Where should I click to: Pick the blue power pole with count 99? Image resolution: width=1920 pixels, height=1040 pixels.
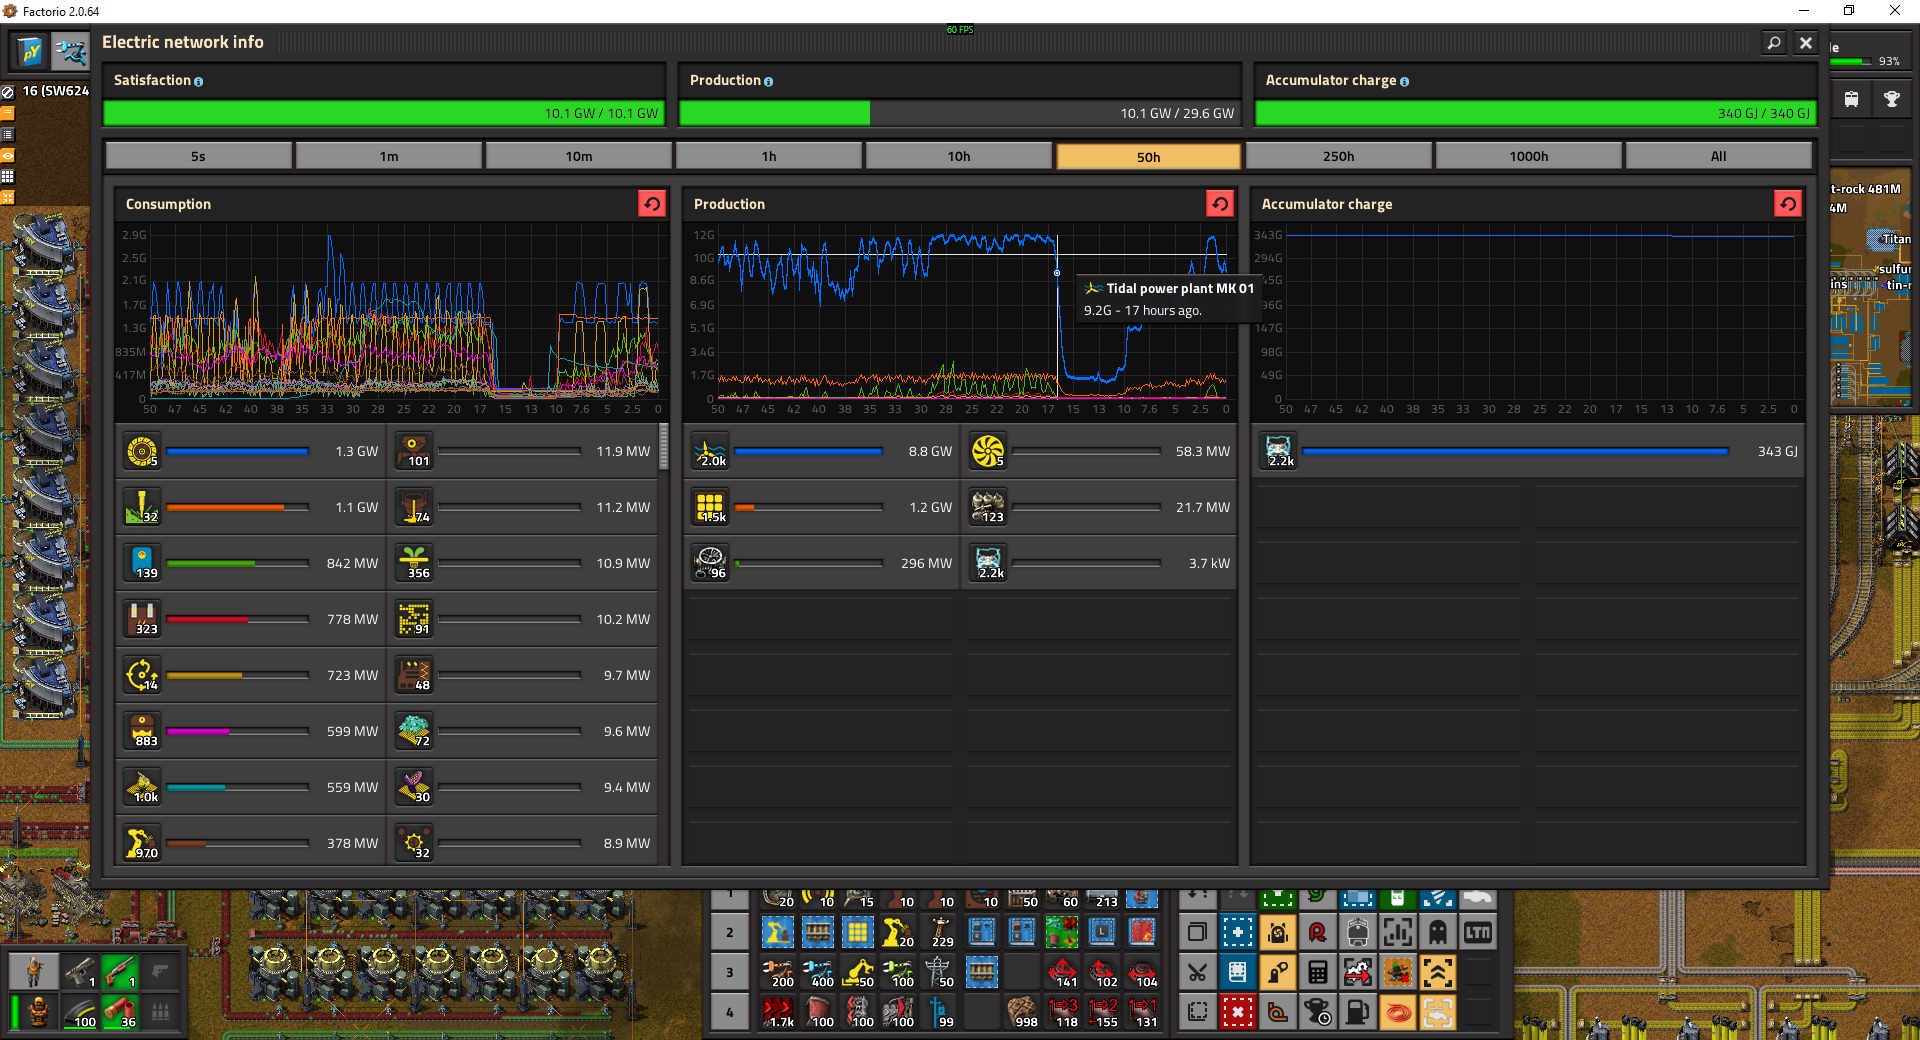click(938, 1012)
